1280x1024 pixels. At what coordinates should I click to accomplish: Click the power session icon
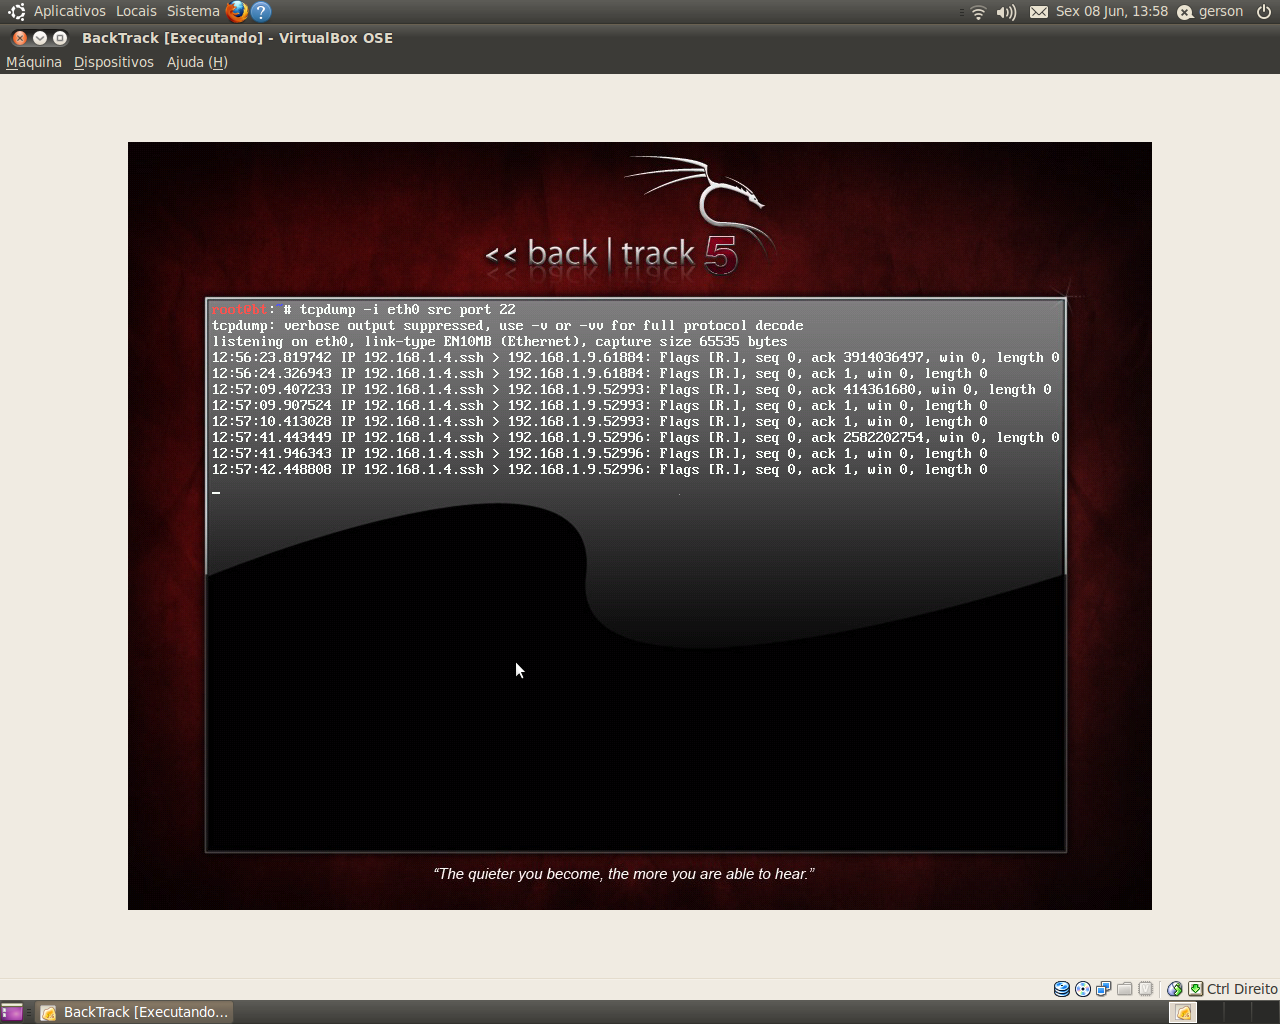coord(1264,12)
